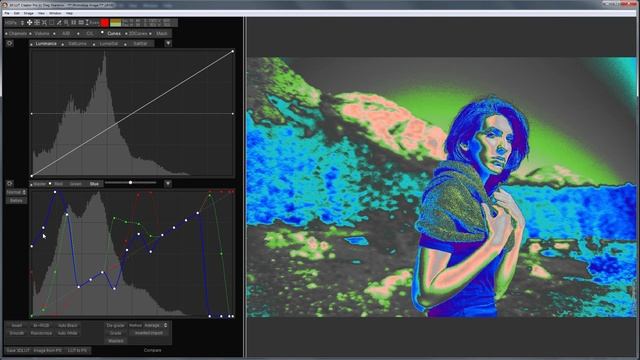
Task: Click the portrait preview image
Action: click(x=441, y=187)
